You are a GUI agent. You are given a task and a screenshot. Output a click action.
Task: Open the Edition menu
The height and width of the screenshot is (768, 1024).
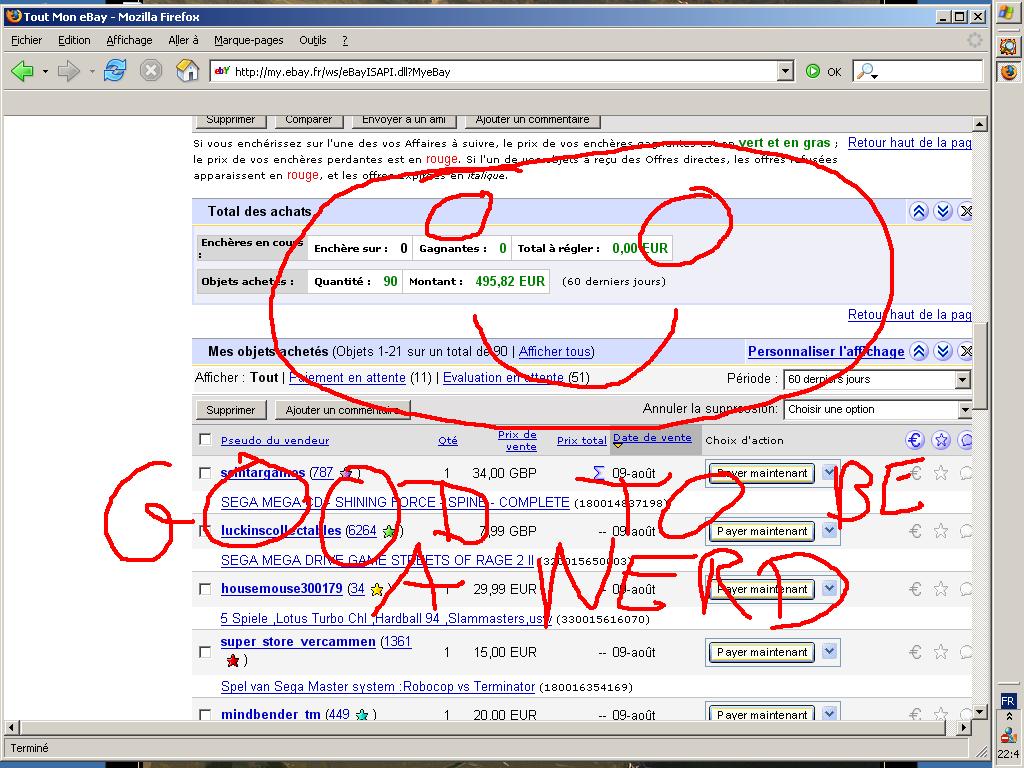click(x=74, y=40)
